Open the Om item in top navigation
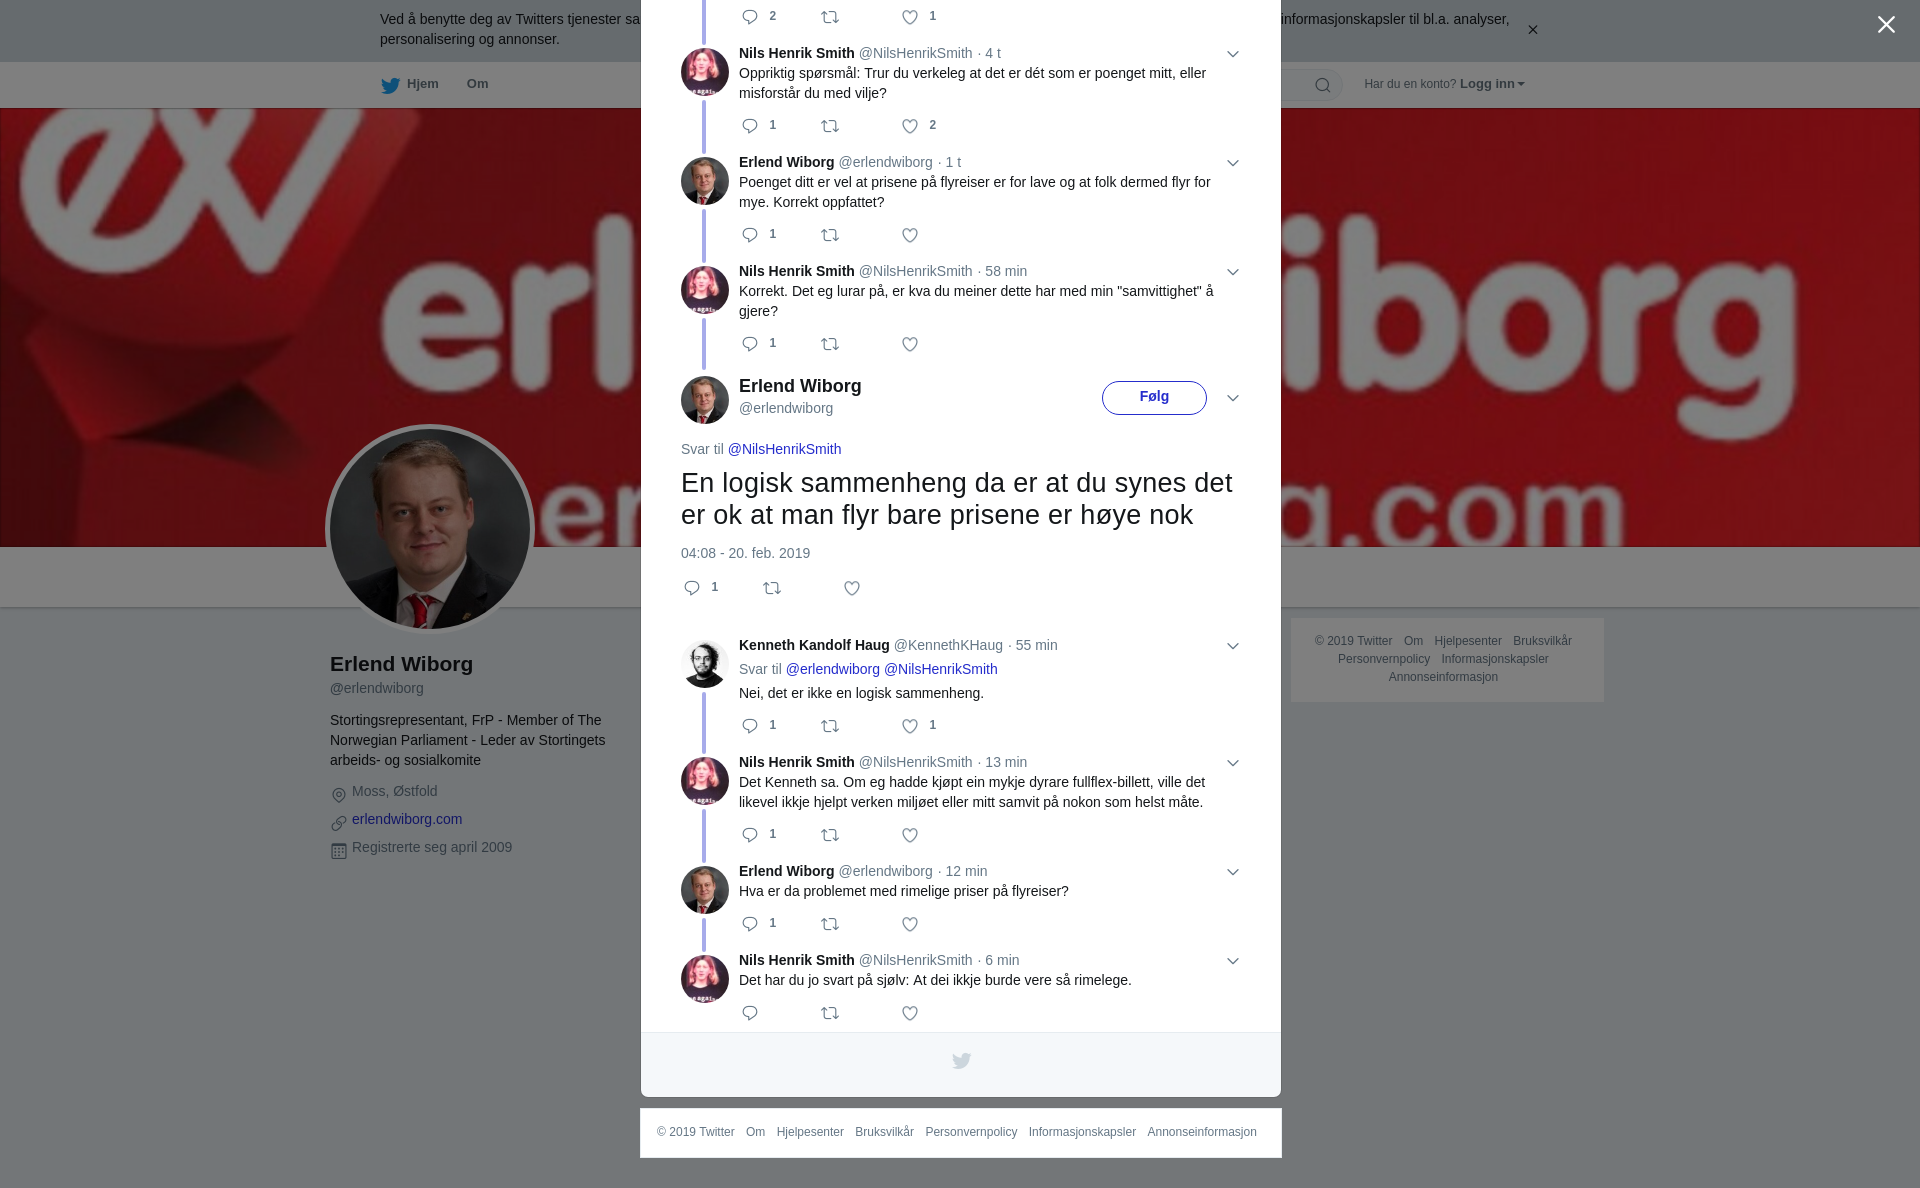The image size is (1920, 1188). point(477,84)
